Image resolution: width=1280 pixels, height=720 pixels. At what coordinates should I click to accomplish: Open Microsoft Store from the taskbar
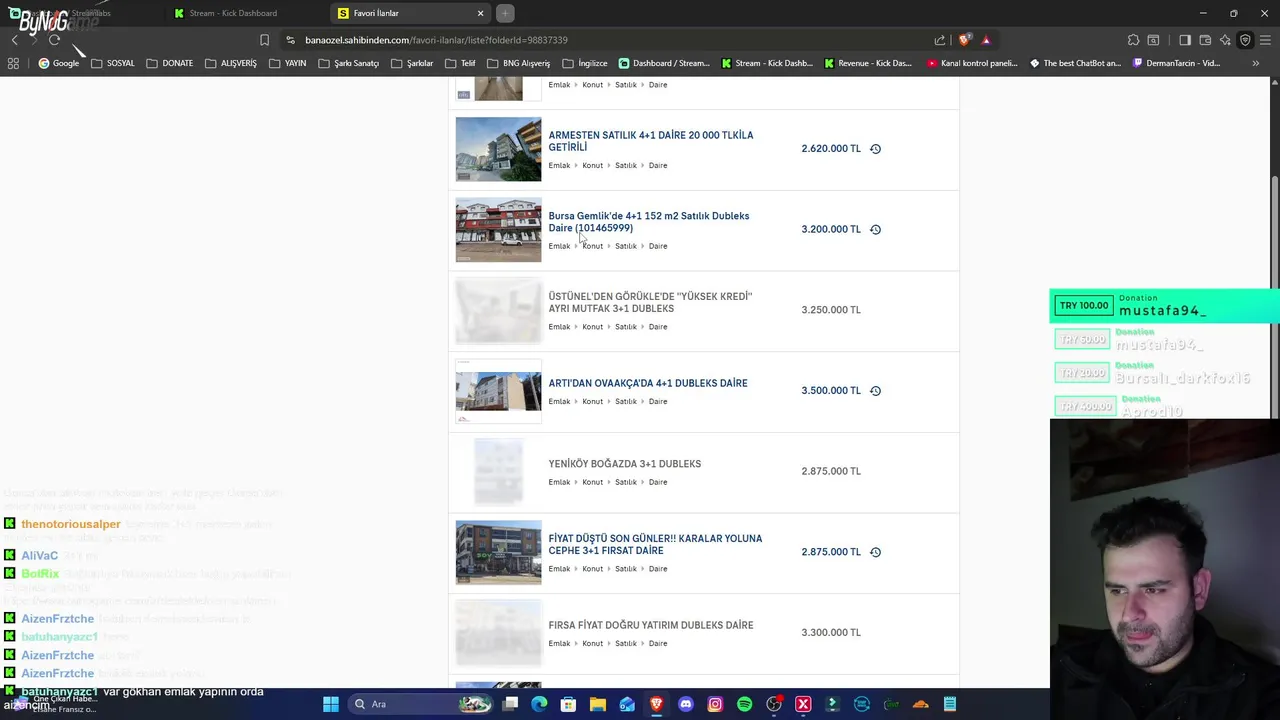[x=568, y=704]
